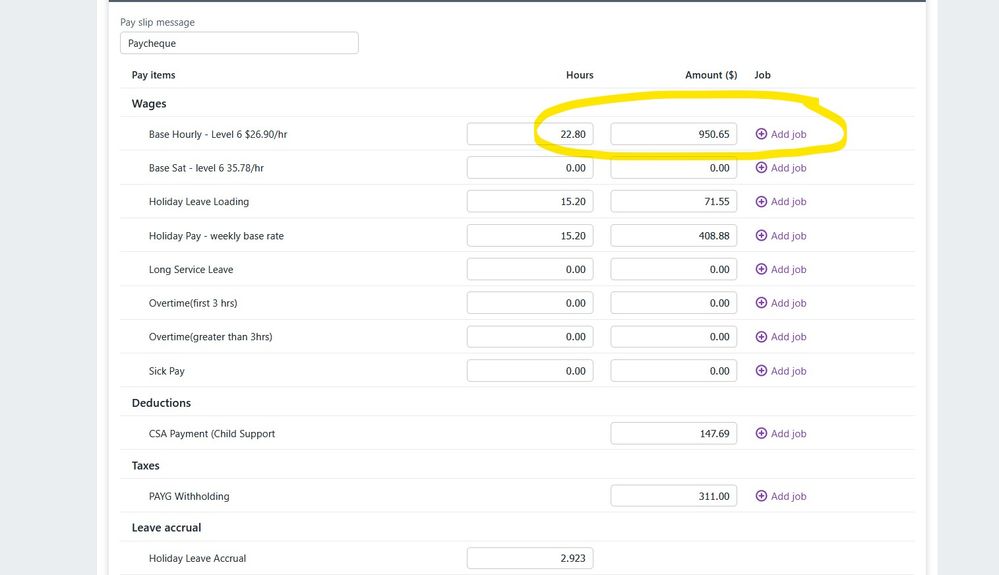Click Holiday Leave Accrual hours field 2.923

[530, 558]
